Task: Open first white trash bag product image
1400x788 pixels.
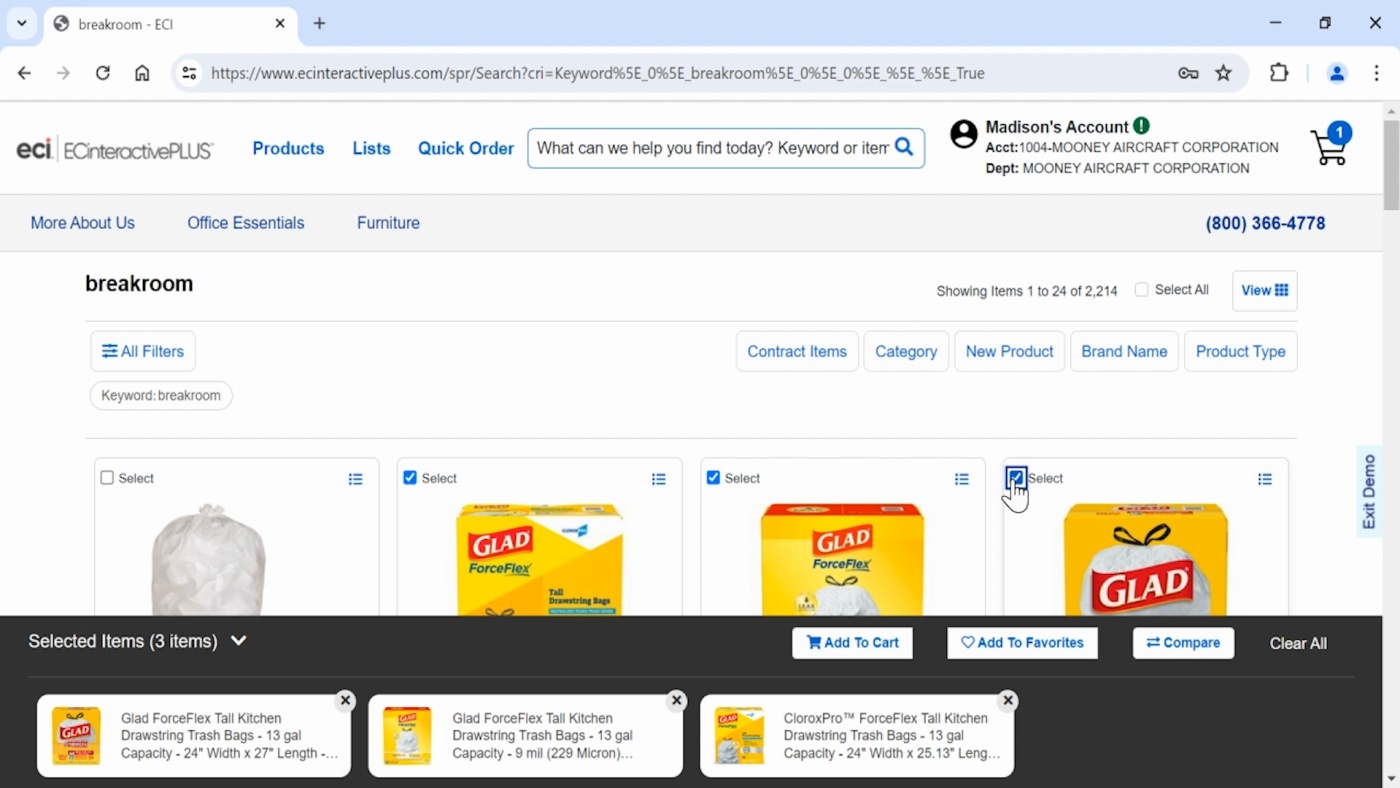Action: (x=208, y=558)
